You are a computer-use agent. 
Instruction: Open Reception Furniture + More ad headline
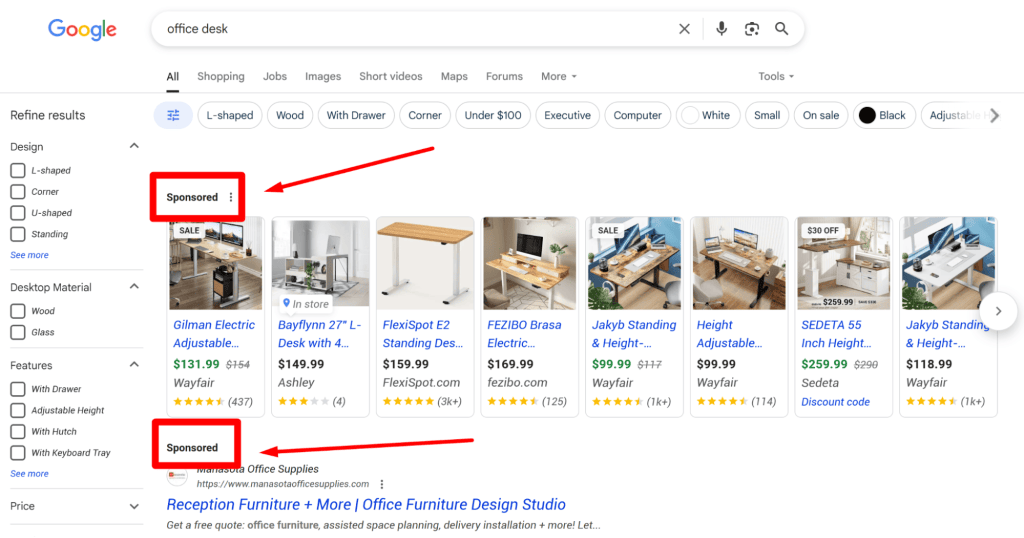pyautogui.click(x=366, y=505)
